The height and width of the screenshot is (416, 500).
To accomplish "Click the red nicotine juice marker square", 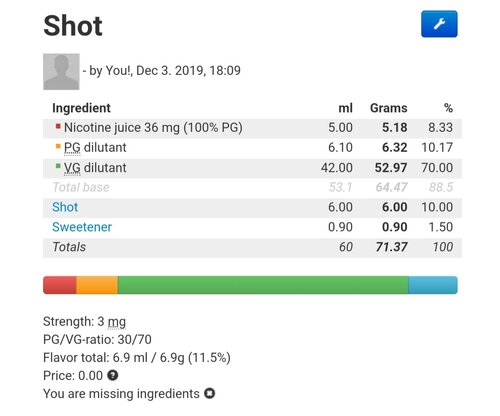I will (58, 126).
